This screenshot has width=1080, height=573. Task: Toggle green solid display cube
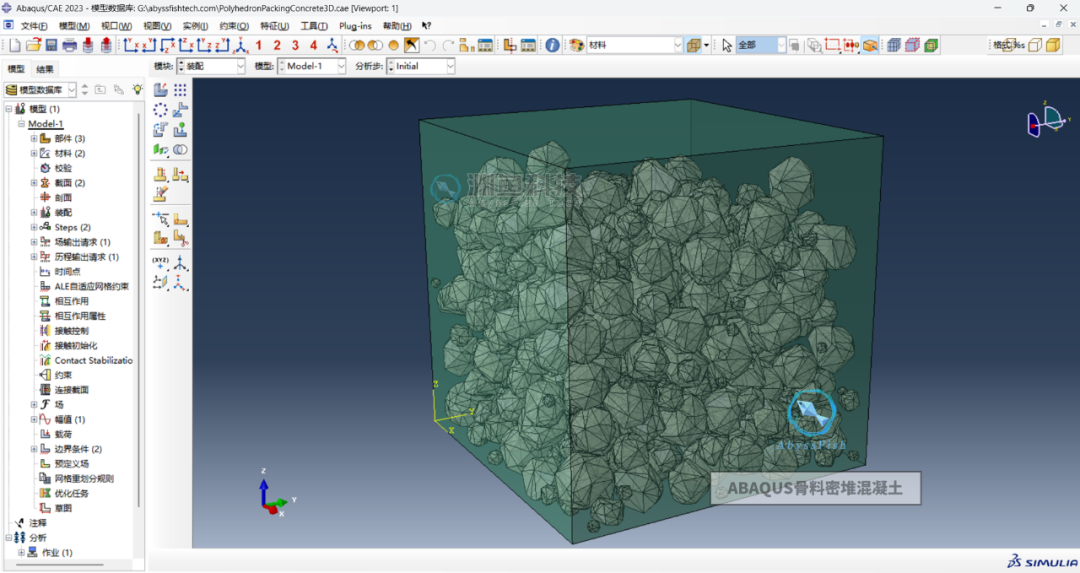[931, 45]
